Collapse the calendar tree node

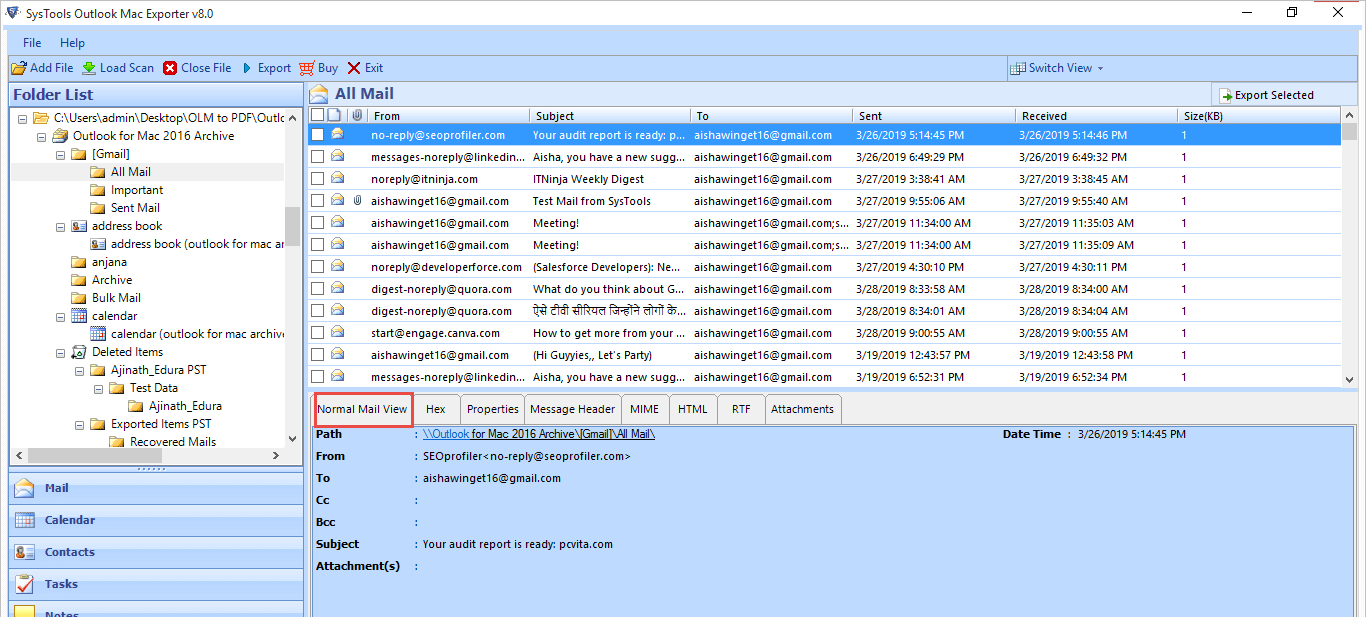(x=61, y=316)
